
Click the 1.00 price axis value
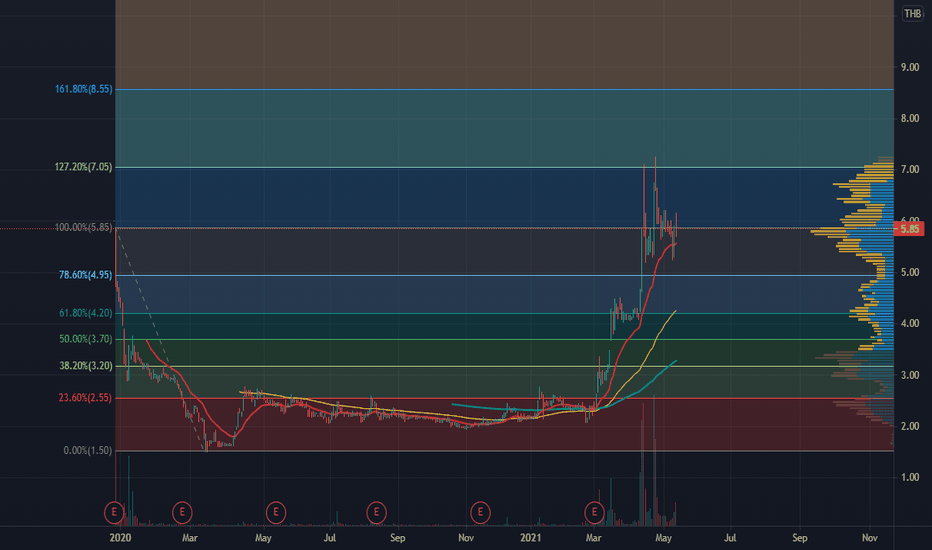910,477
